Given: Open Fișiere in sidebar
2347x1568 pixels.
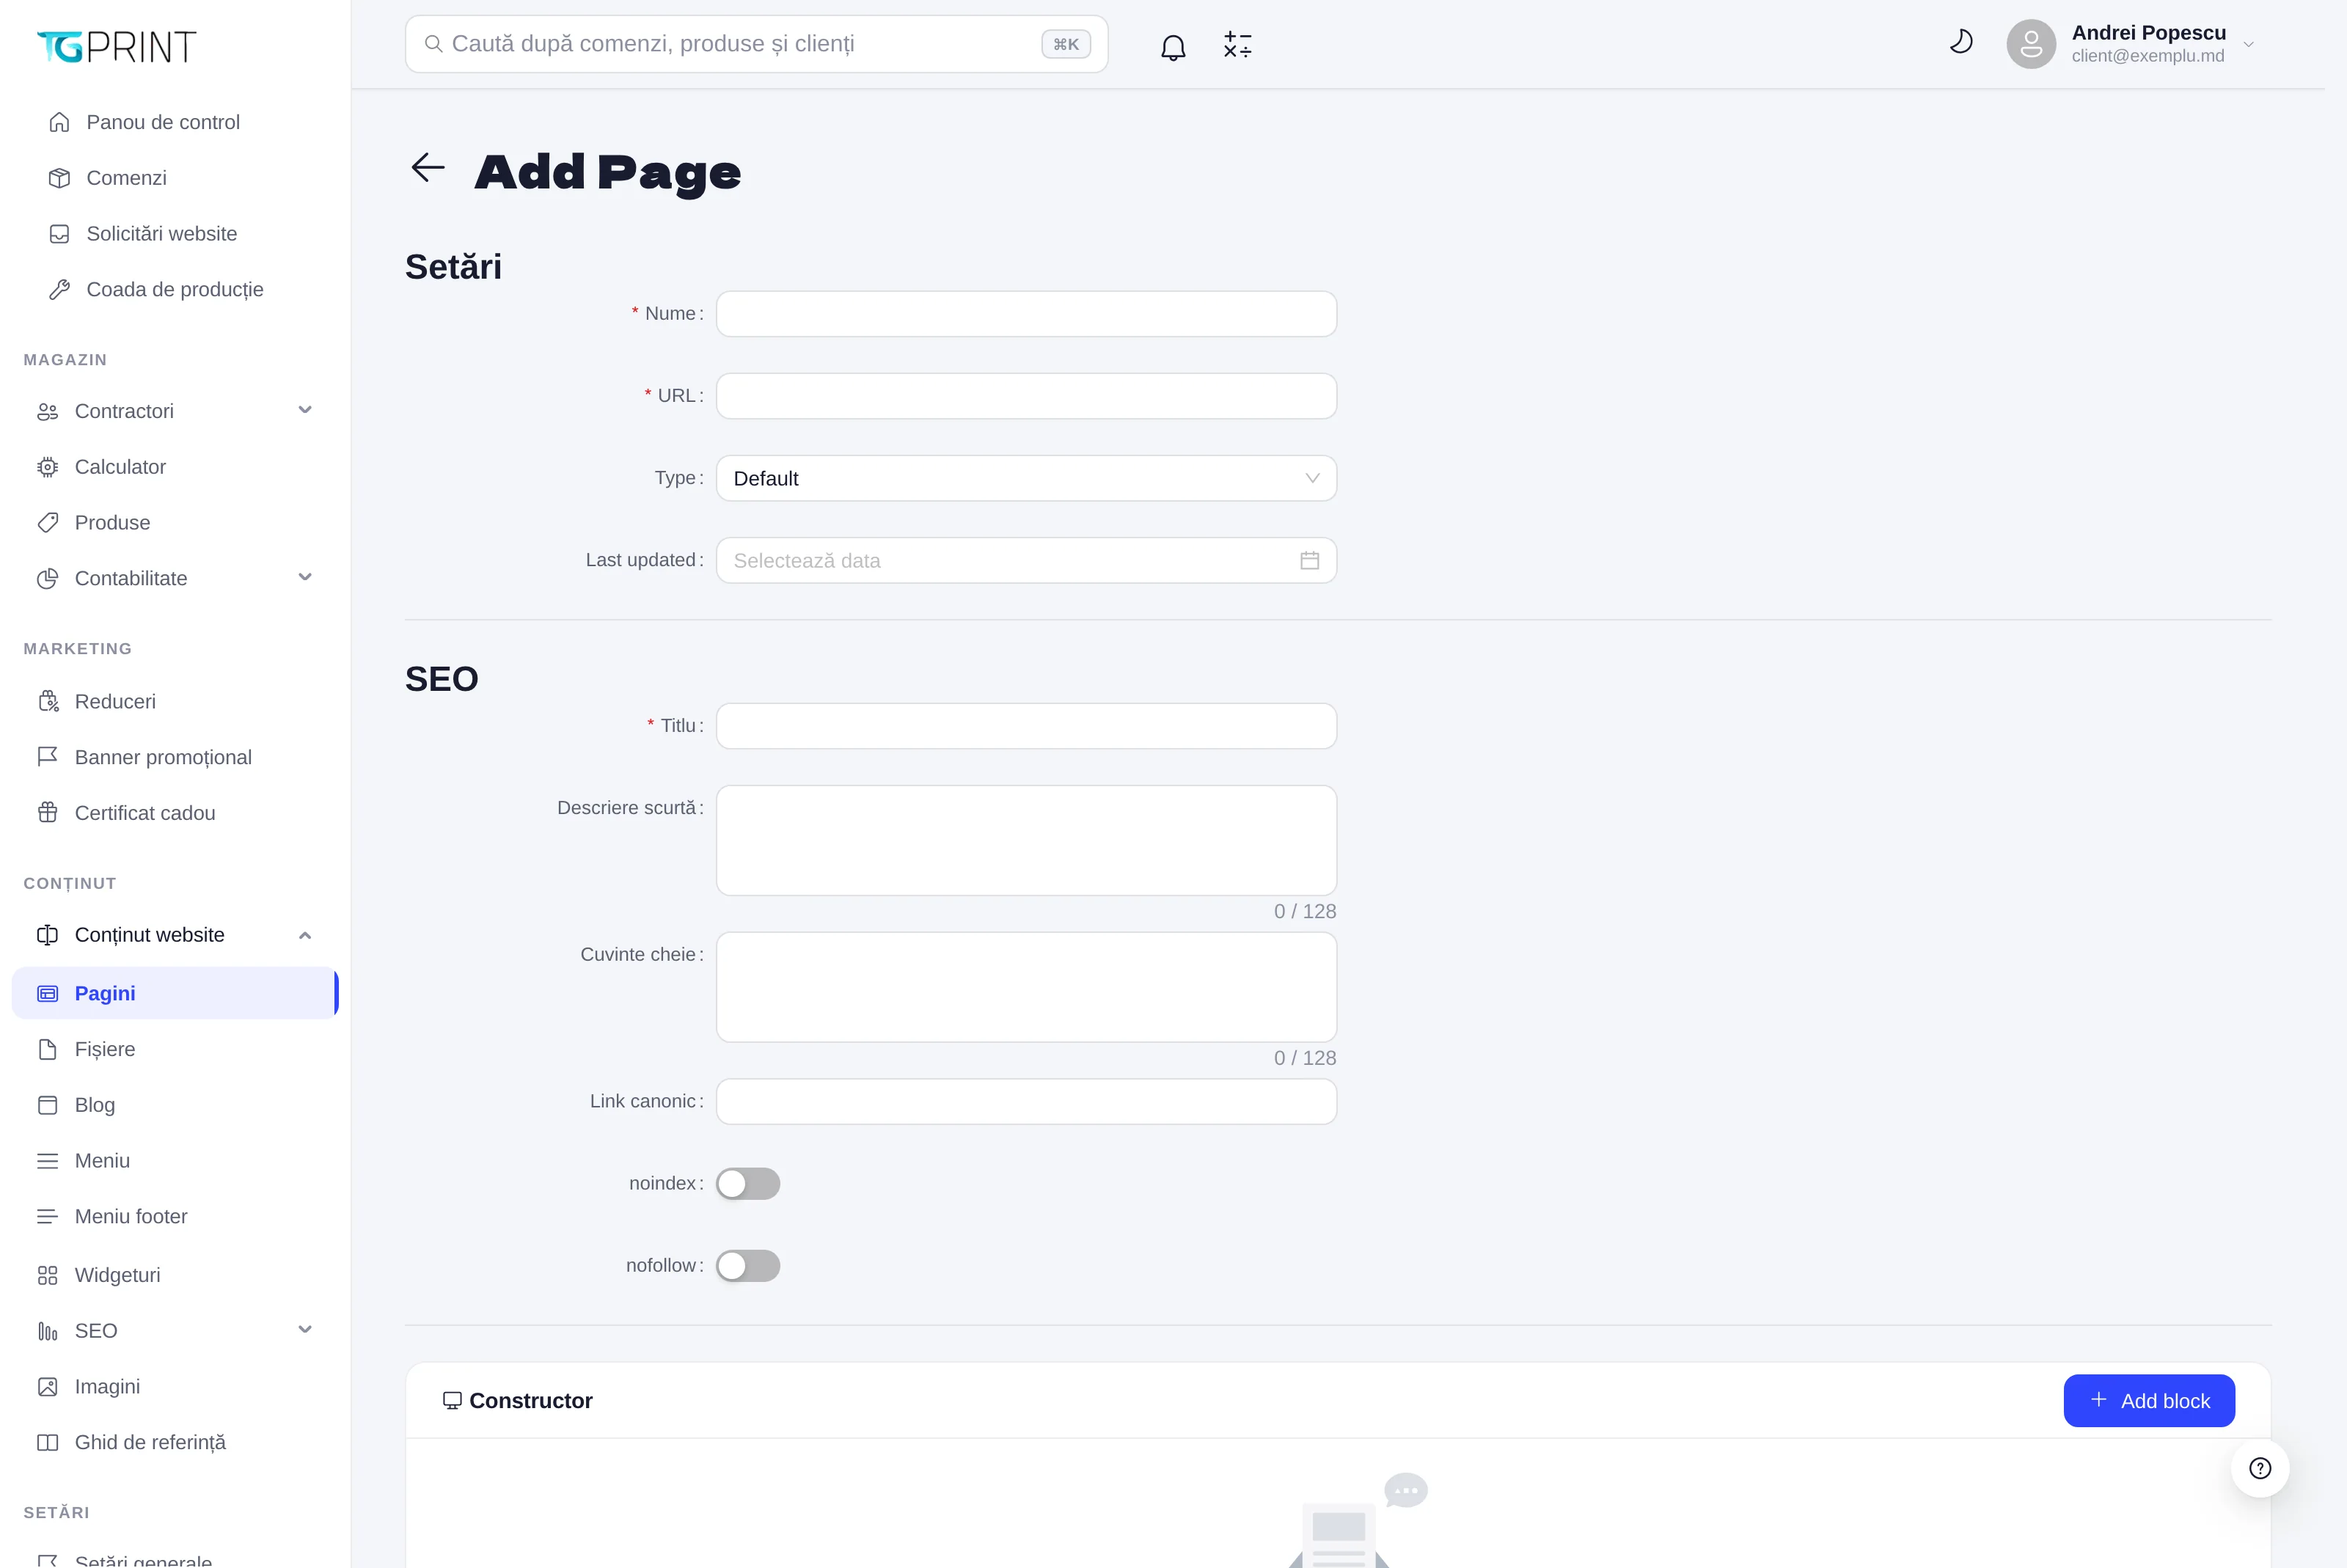Looking at the screenshot, I should tap(175, 1049).
